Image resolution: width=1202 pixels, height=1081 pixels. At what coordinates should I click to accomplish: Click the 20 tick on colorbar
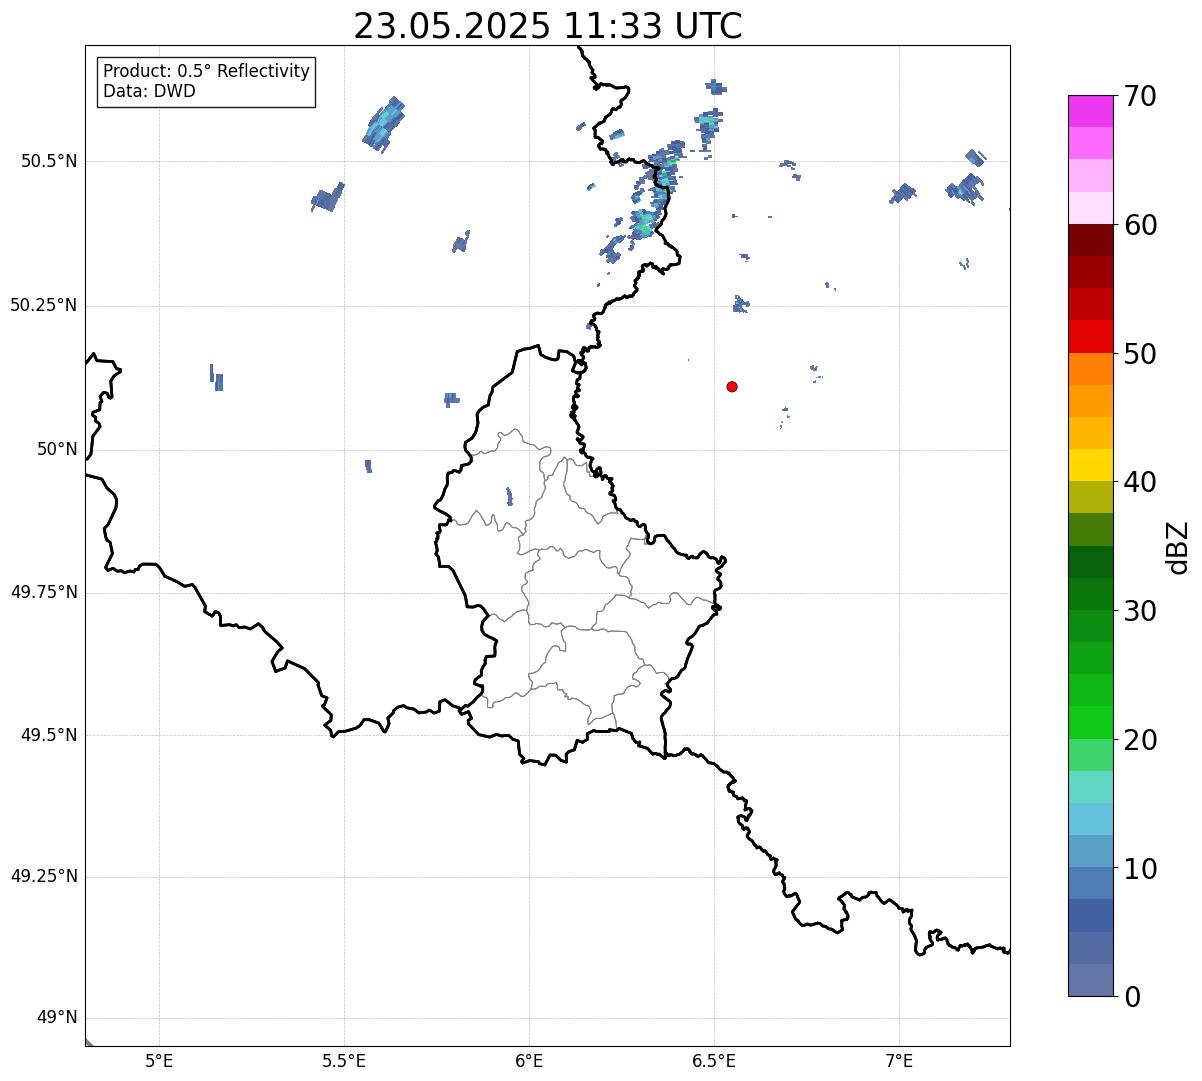(1139, 740)
